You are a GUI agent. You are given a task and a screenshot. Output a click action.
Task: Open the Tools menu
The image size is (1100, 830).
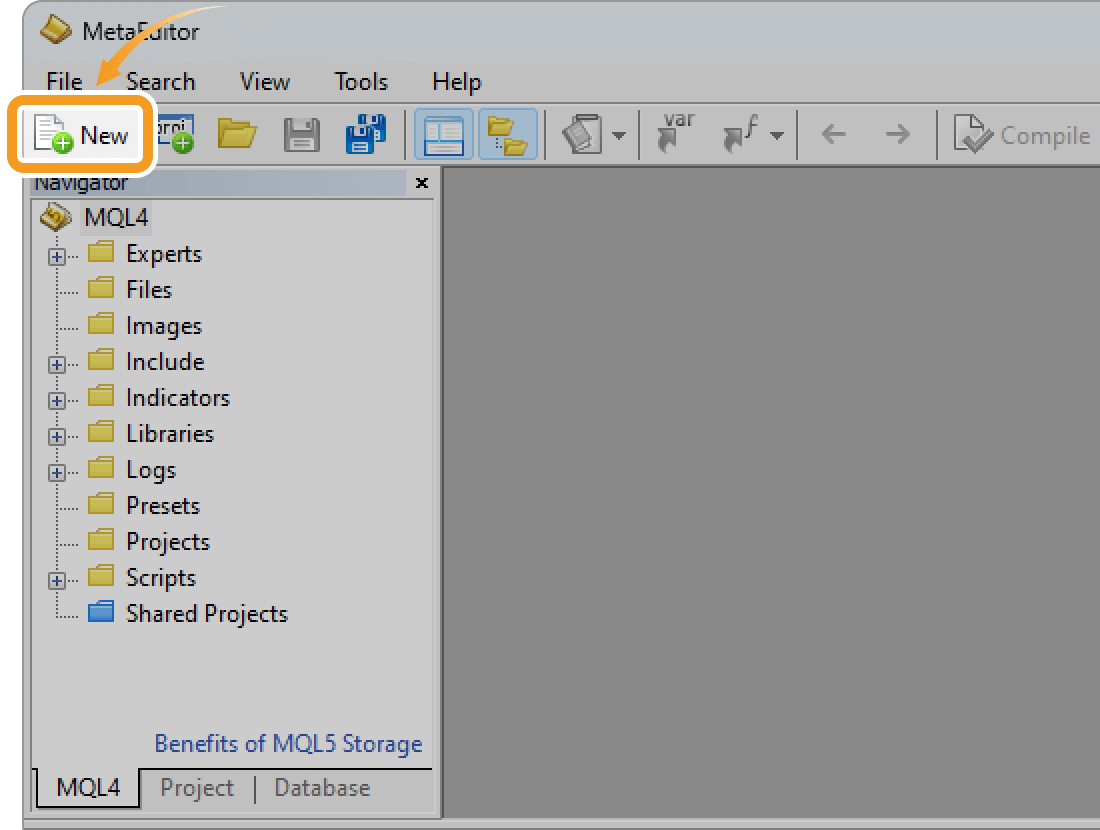tap(360, 81)
